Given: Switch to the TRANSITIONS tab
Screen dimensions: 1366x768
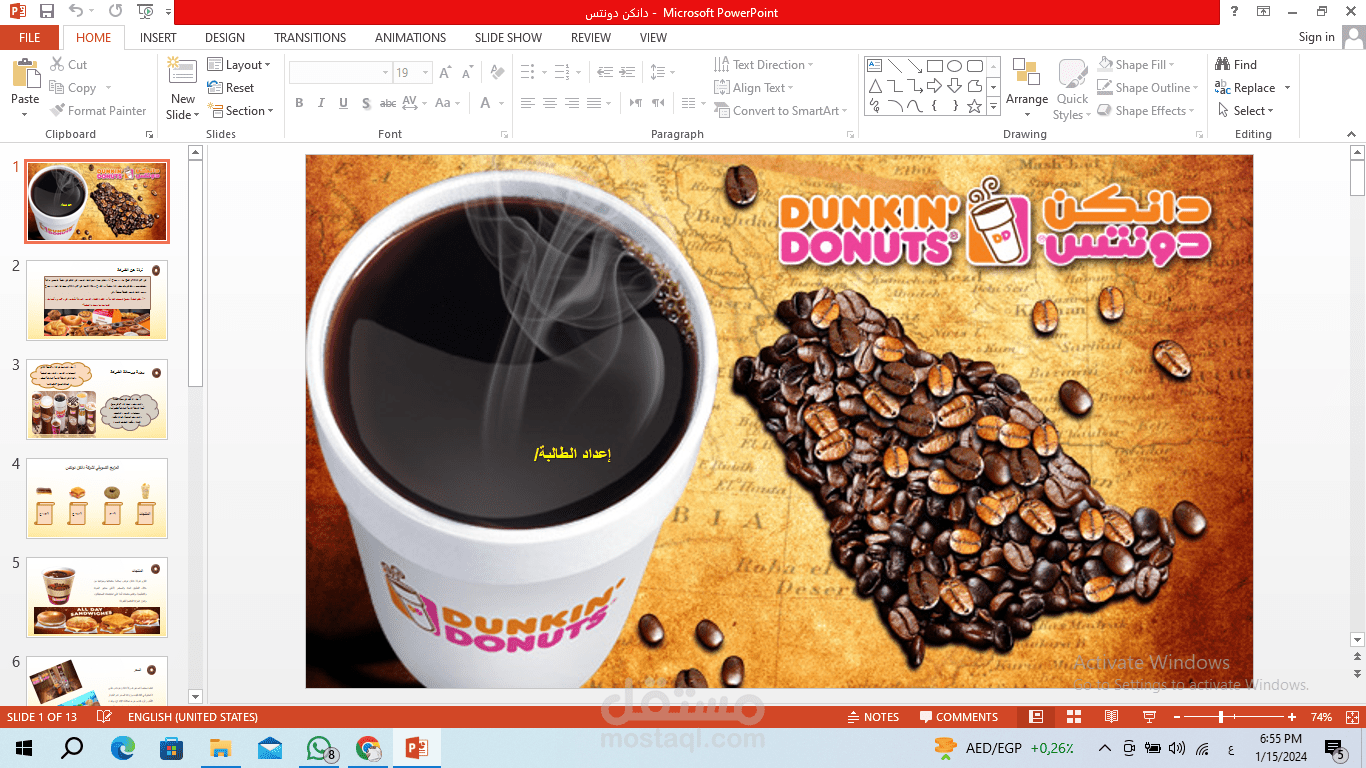Looking at the screenshot, I should (310, 37).
